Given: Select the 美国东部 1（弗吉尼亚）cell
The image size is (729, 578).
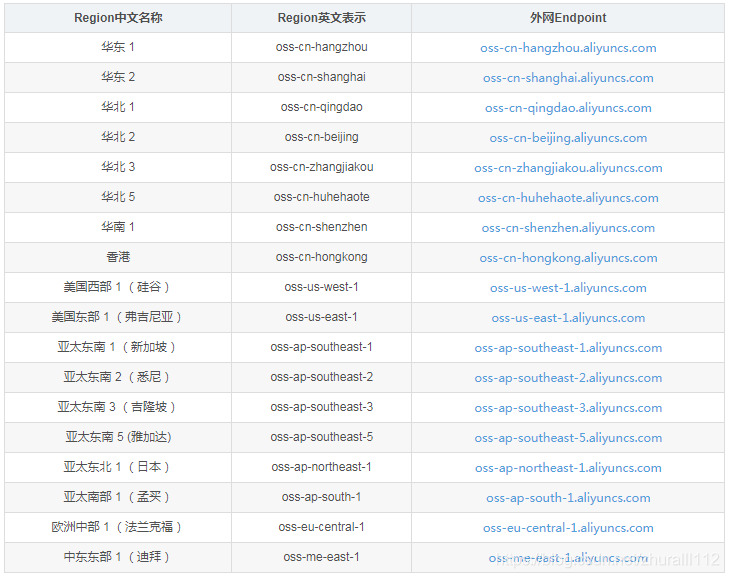Looking at the screenshot, I should point(118,317).
